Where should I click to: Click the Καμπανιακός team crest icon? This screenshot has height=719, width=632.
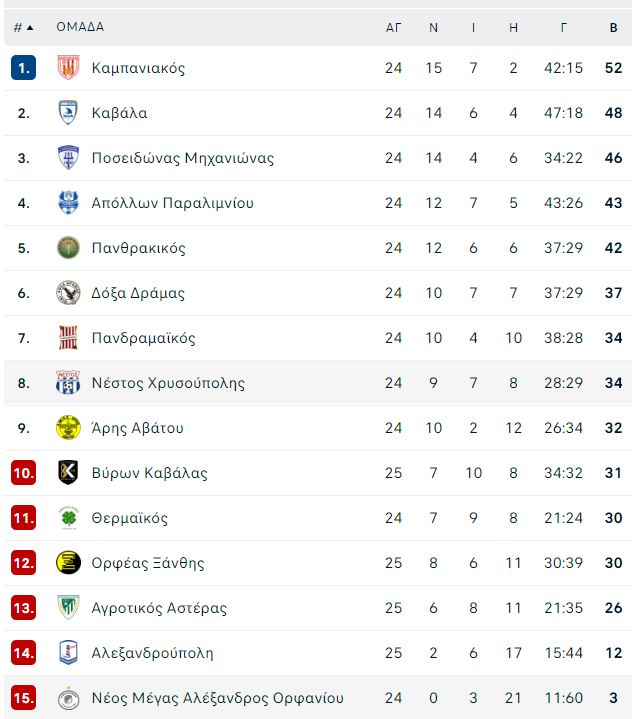(68, 67)
